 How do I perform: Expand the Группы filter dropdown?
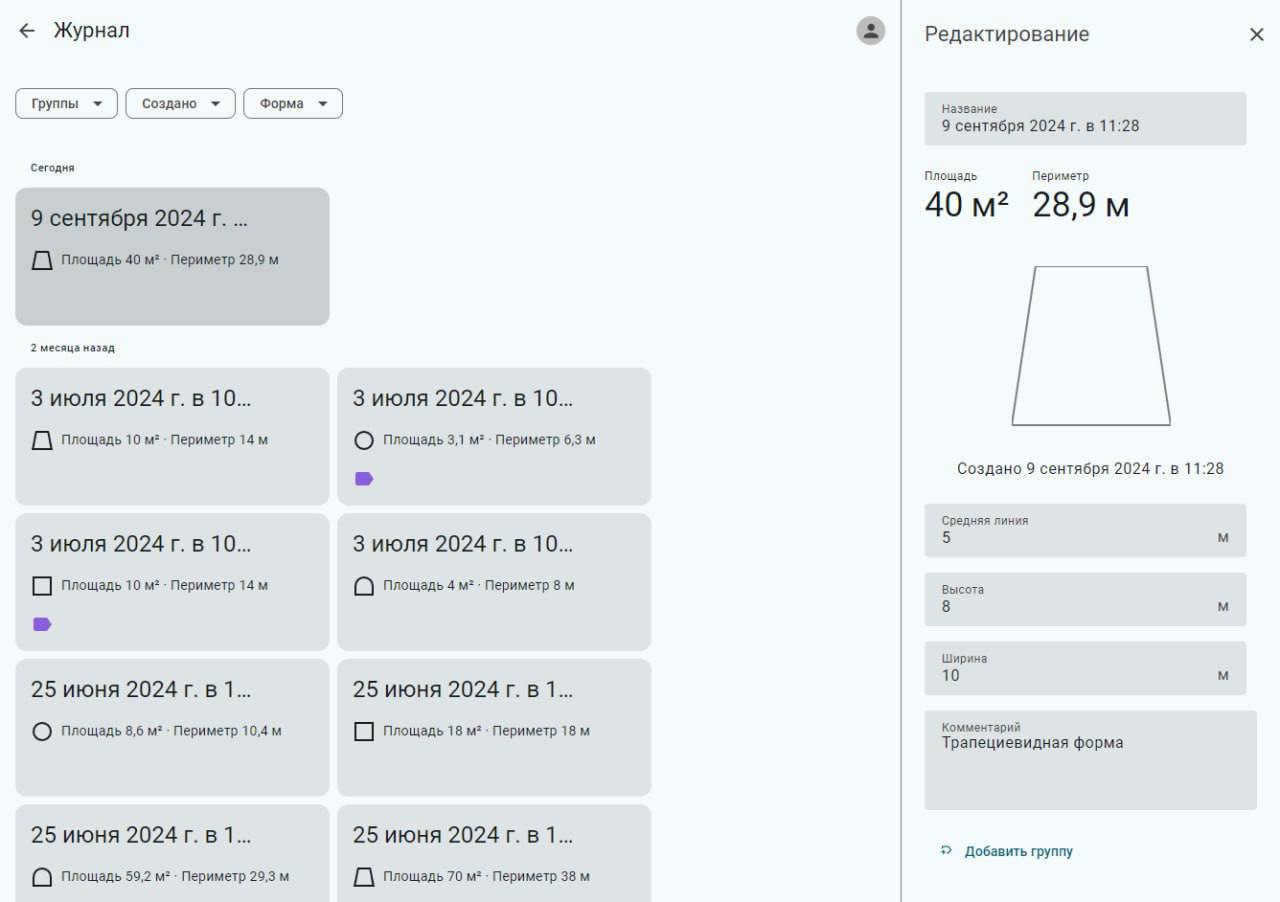[66, 104]
